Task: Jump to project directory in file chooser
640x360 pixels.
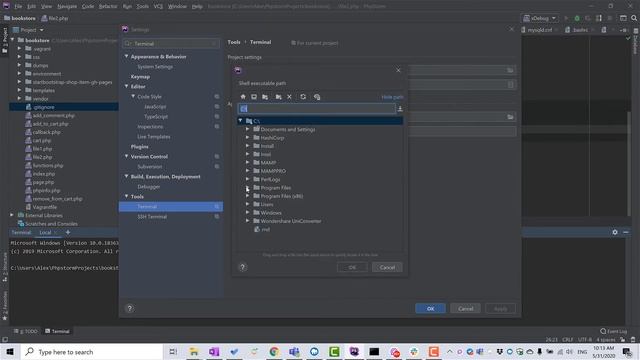Action: [265, 97]
